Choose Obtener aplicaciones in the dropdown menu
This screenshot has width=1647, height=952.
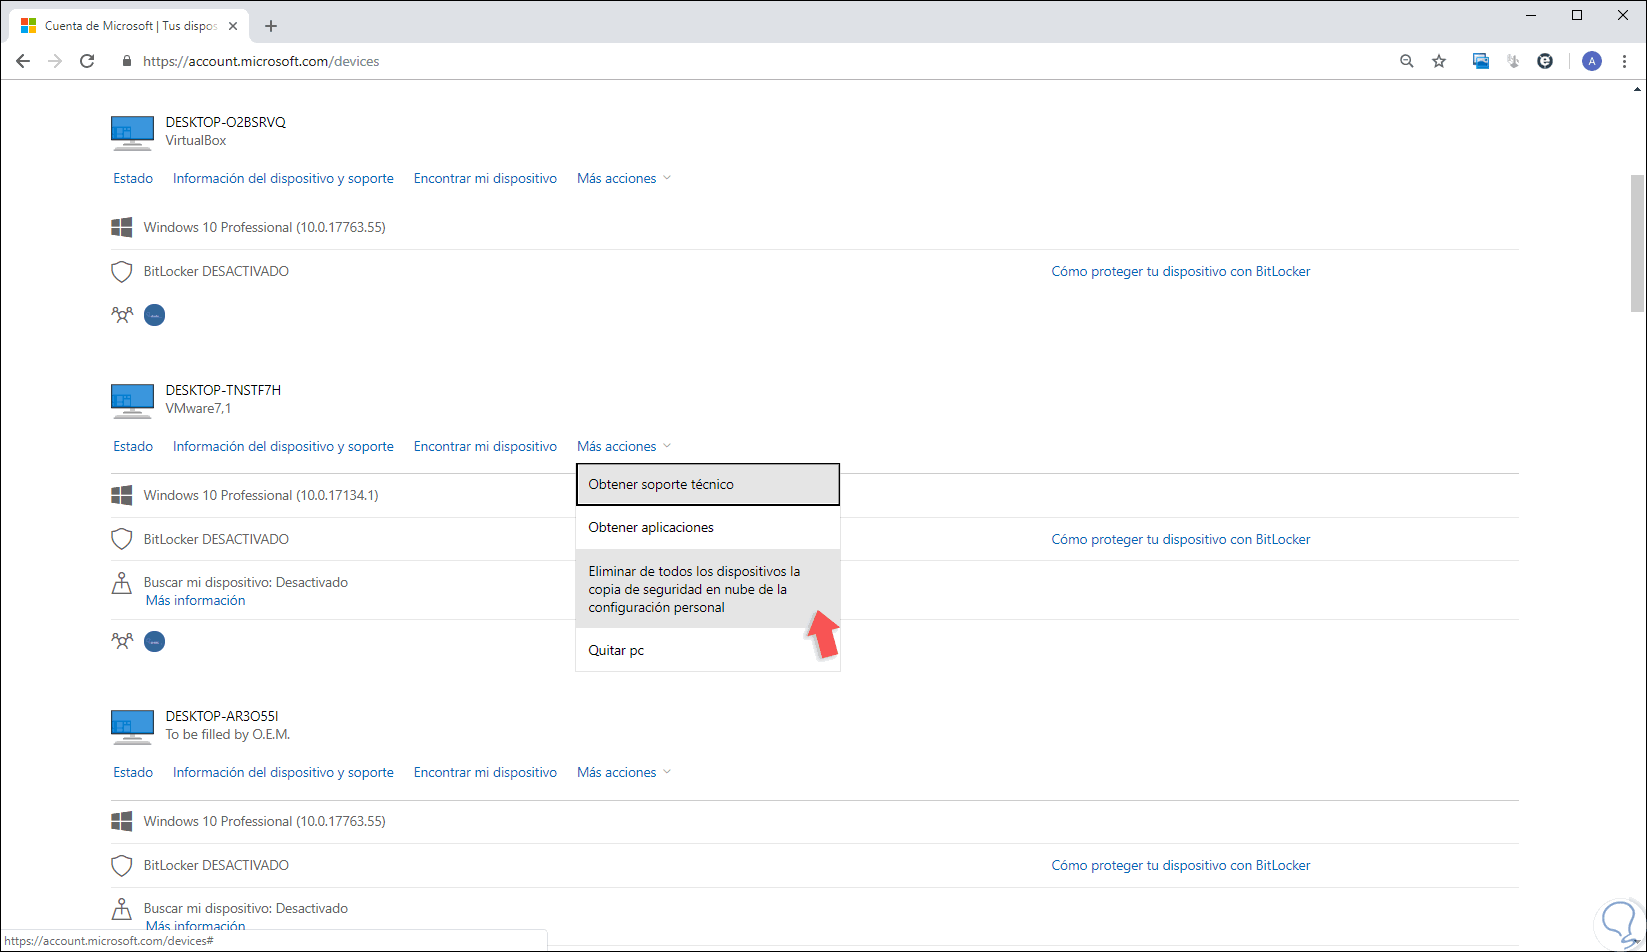click(x=708, y=527)
